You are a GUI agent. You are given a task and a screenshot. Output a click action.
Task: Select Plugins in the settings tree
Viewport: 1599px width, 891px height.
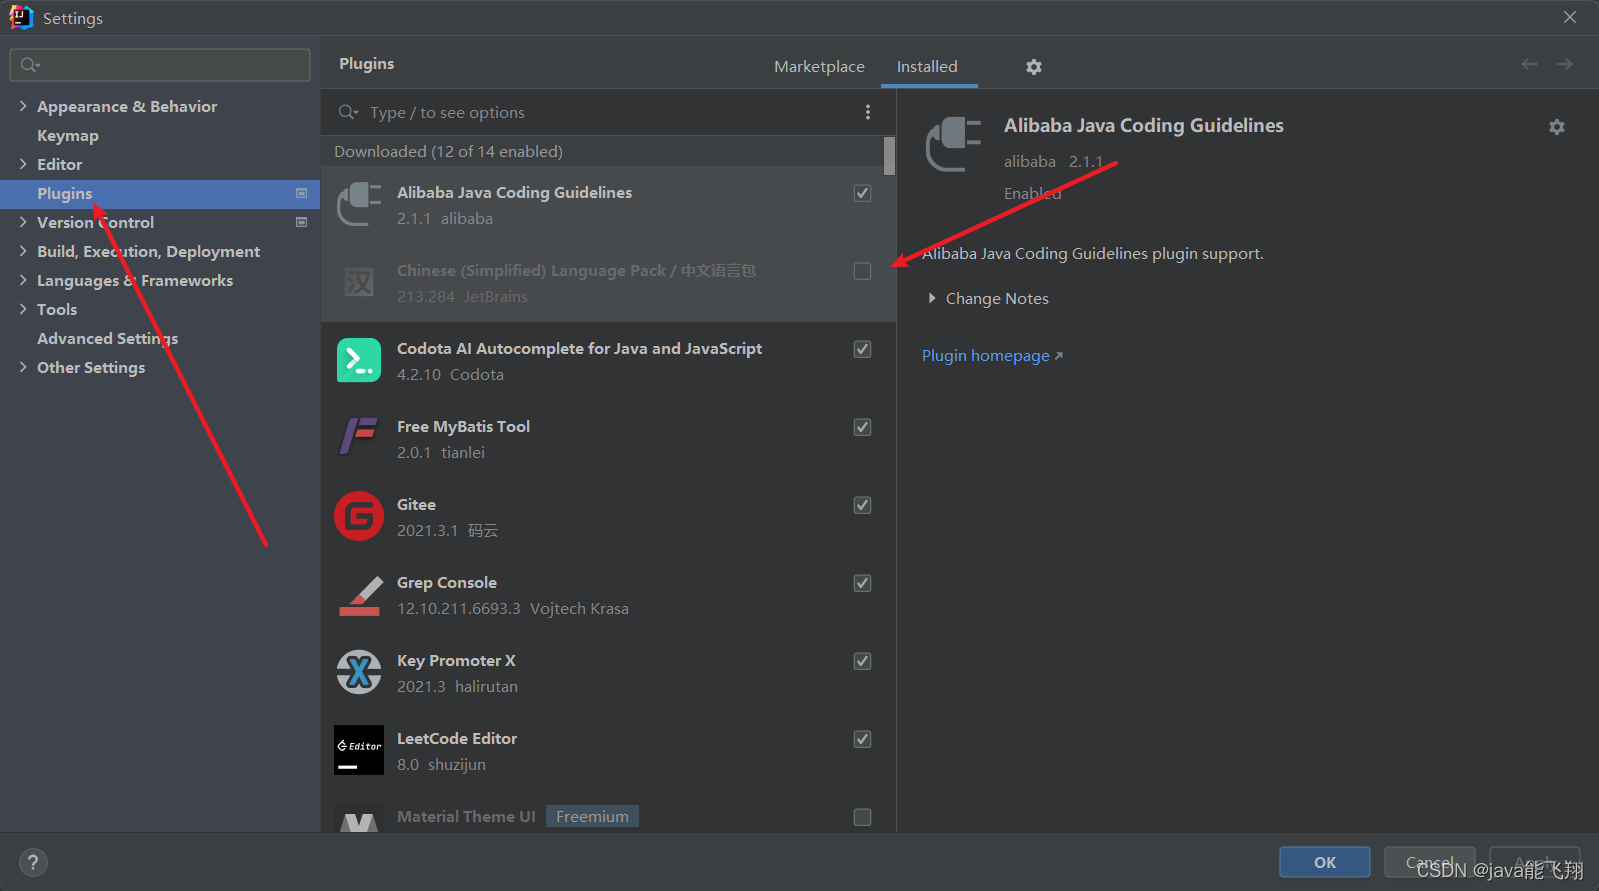[160, 193]
